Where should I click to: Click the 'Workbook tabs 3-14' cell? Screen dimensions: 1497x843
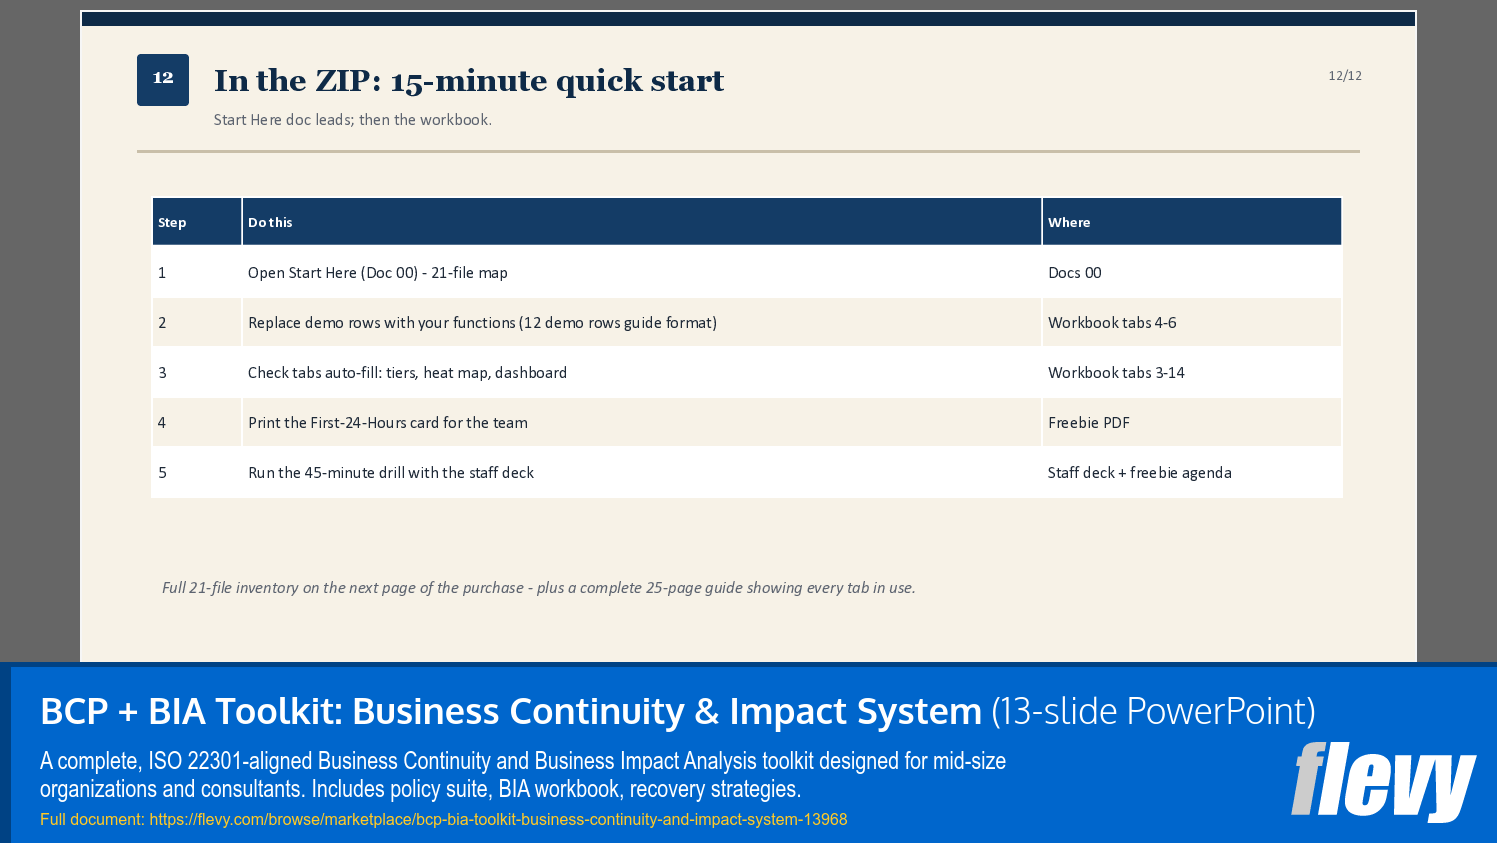point(1192,372)
